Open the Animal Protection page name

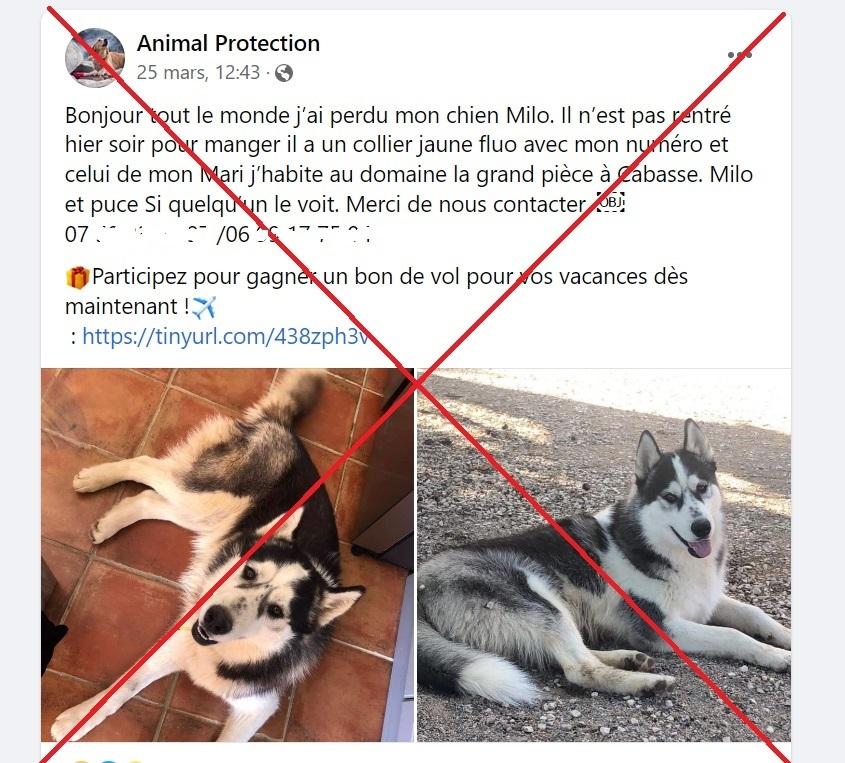[x=228, y=44]
